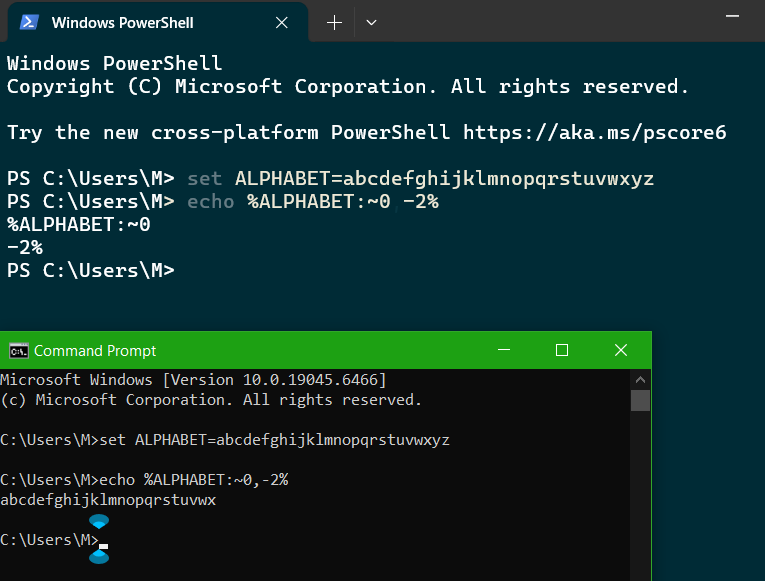Click the last empty PowerShell prompt line

coord(91,270)
